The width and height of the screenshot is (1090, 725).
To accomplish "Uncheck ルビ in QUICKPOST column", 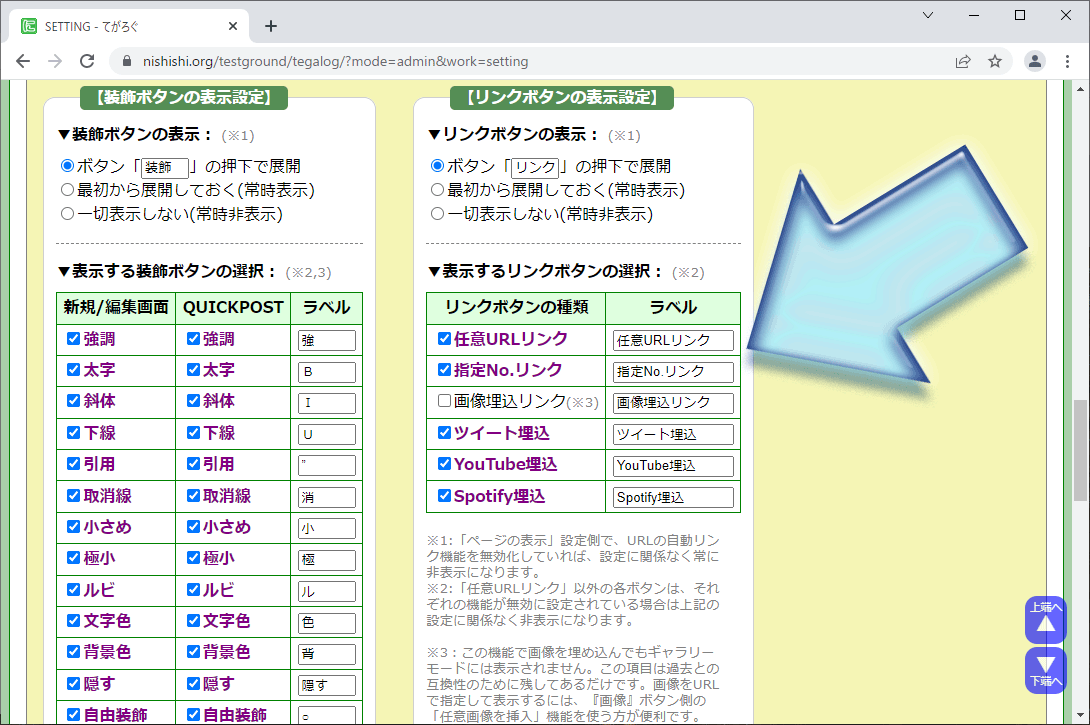I will (x=193, y=589).
